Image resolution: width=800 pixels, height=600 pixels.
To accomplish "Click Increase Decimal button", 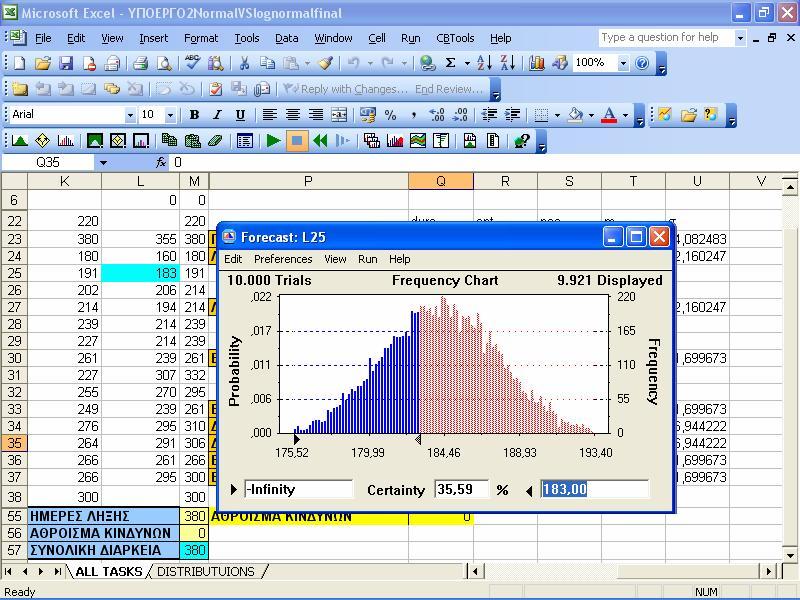I will tap(437, 115).
